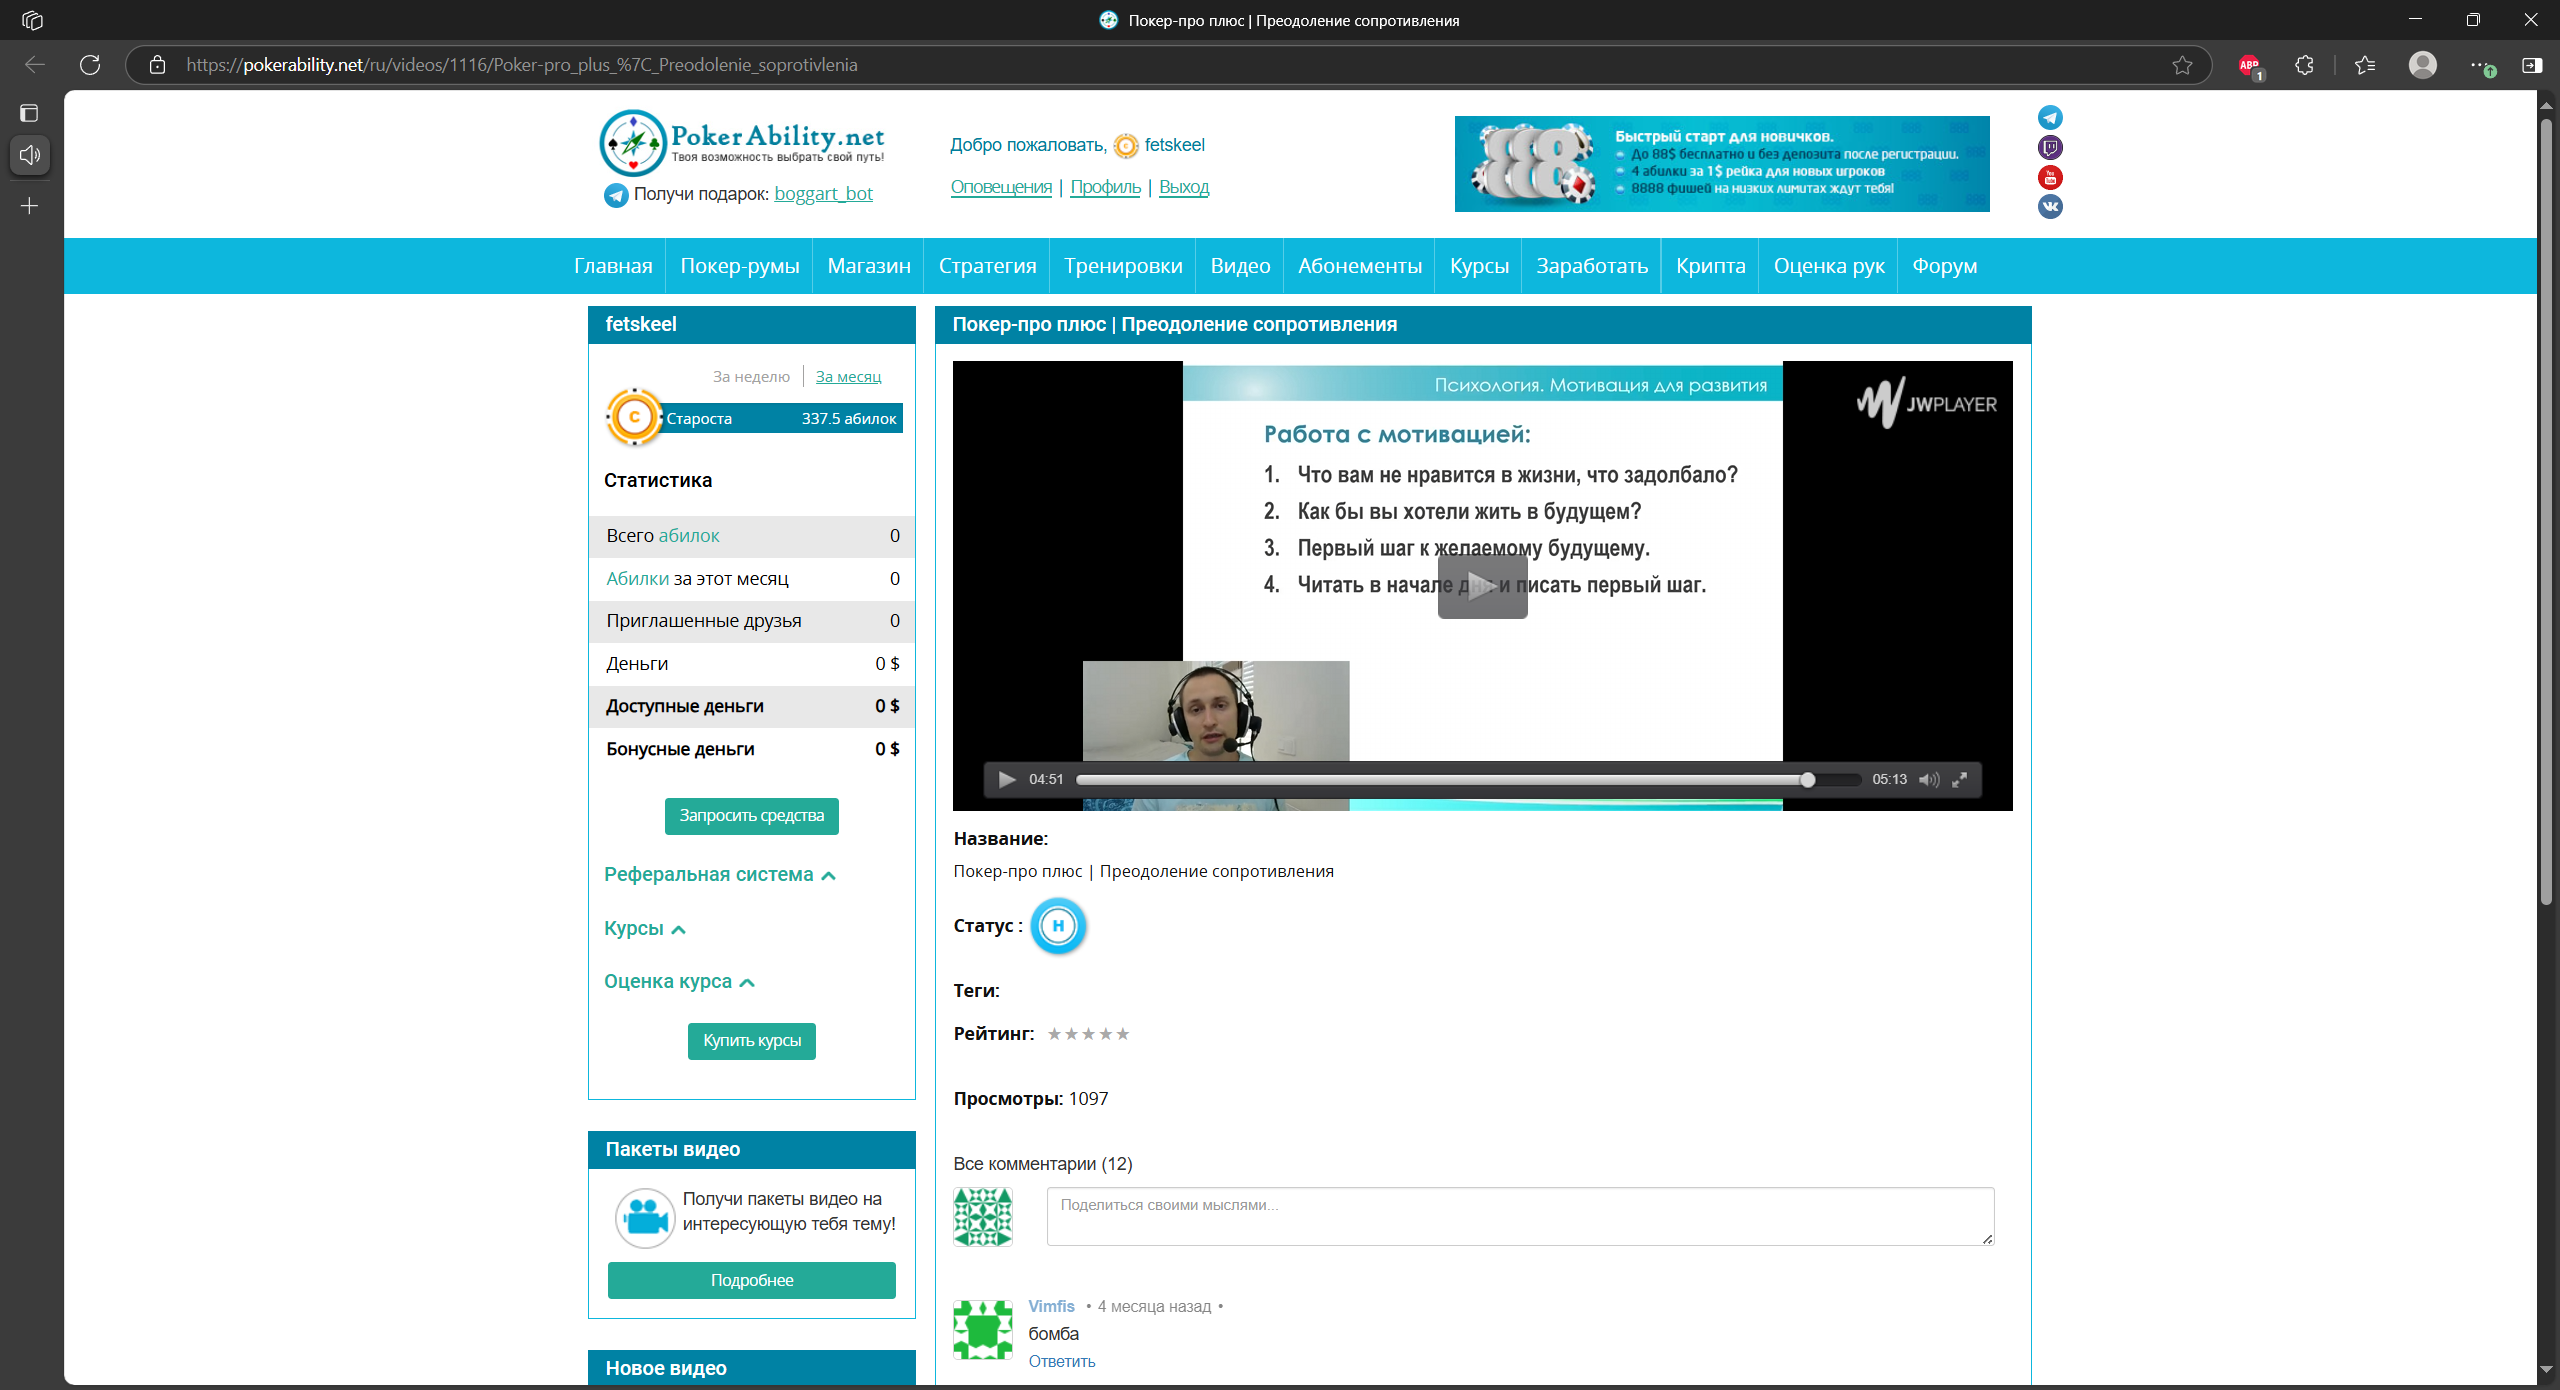Image resolution: width=2560 pixels, height=1390 pixels.
Task: Open 'Главная' in the navigation bar
Action: coord(613,266)
